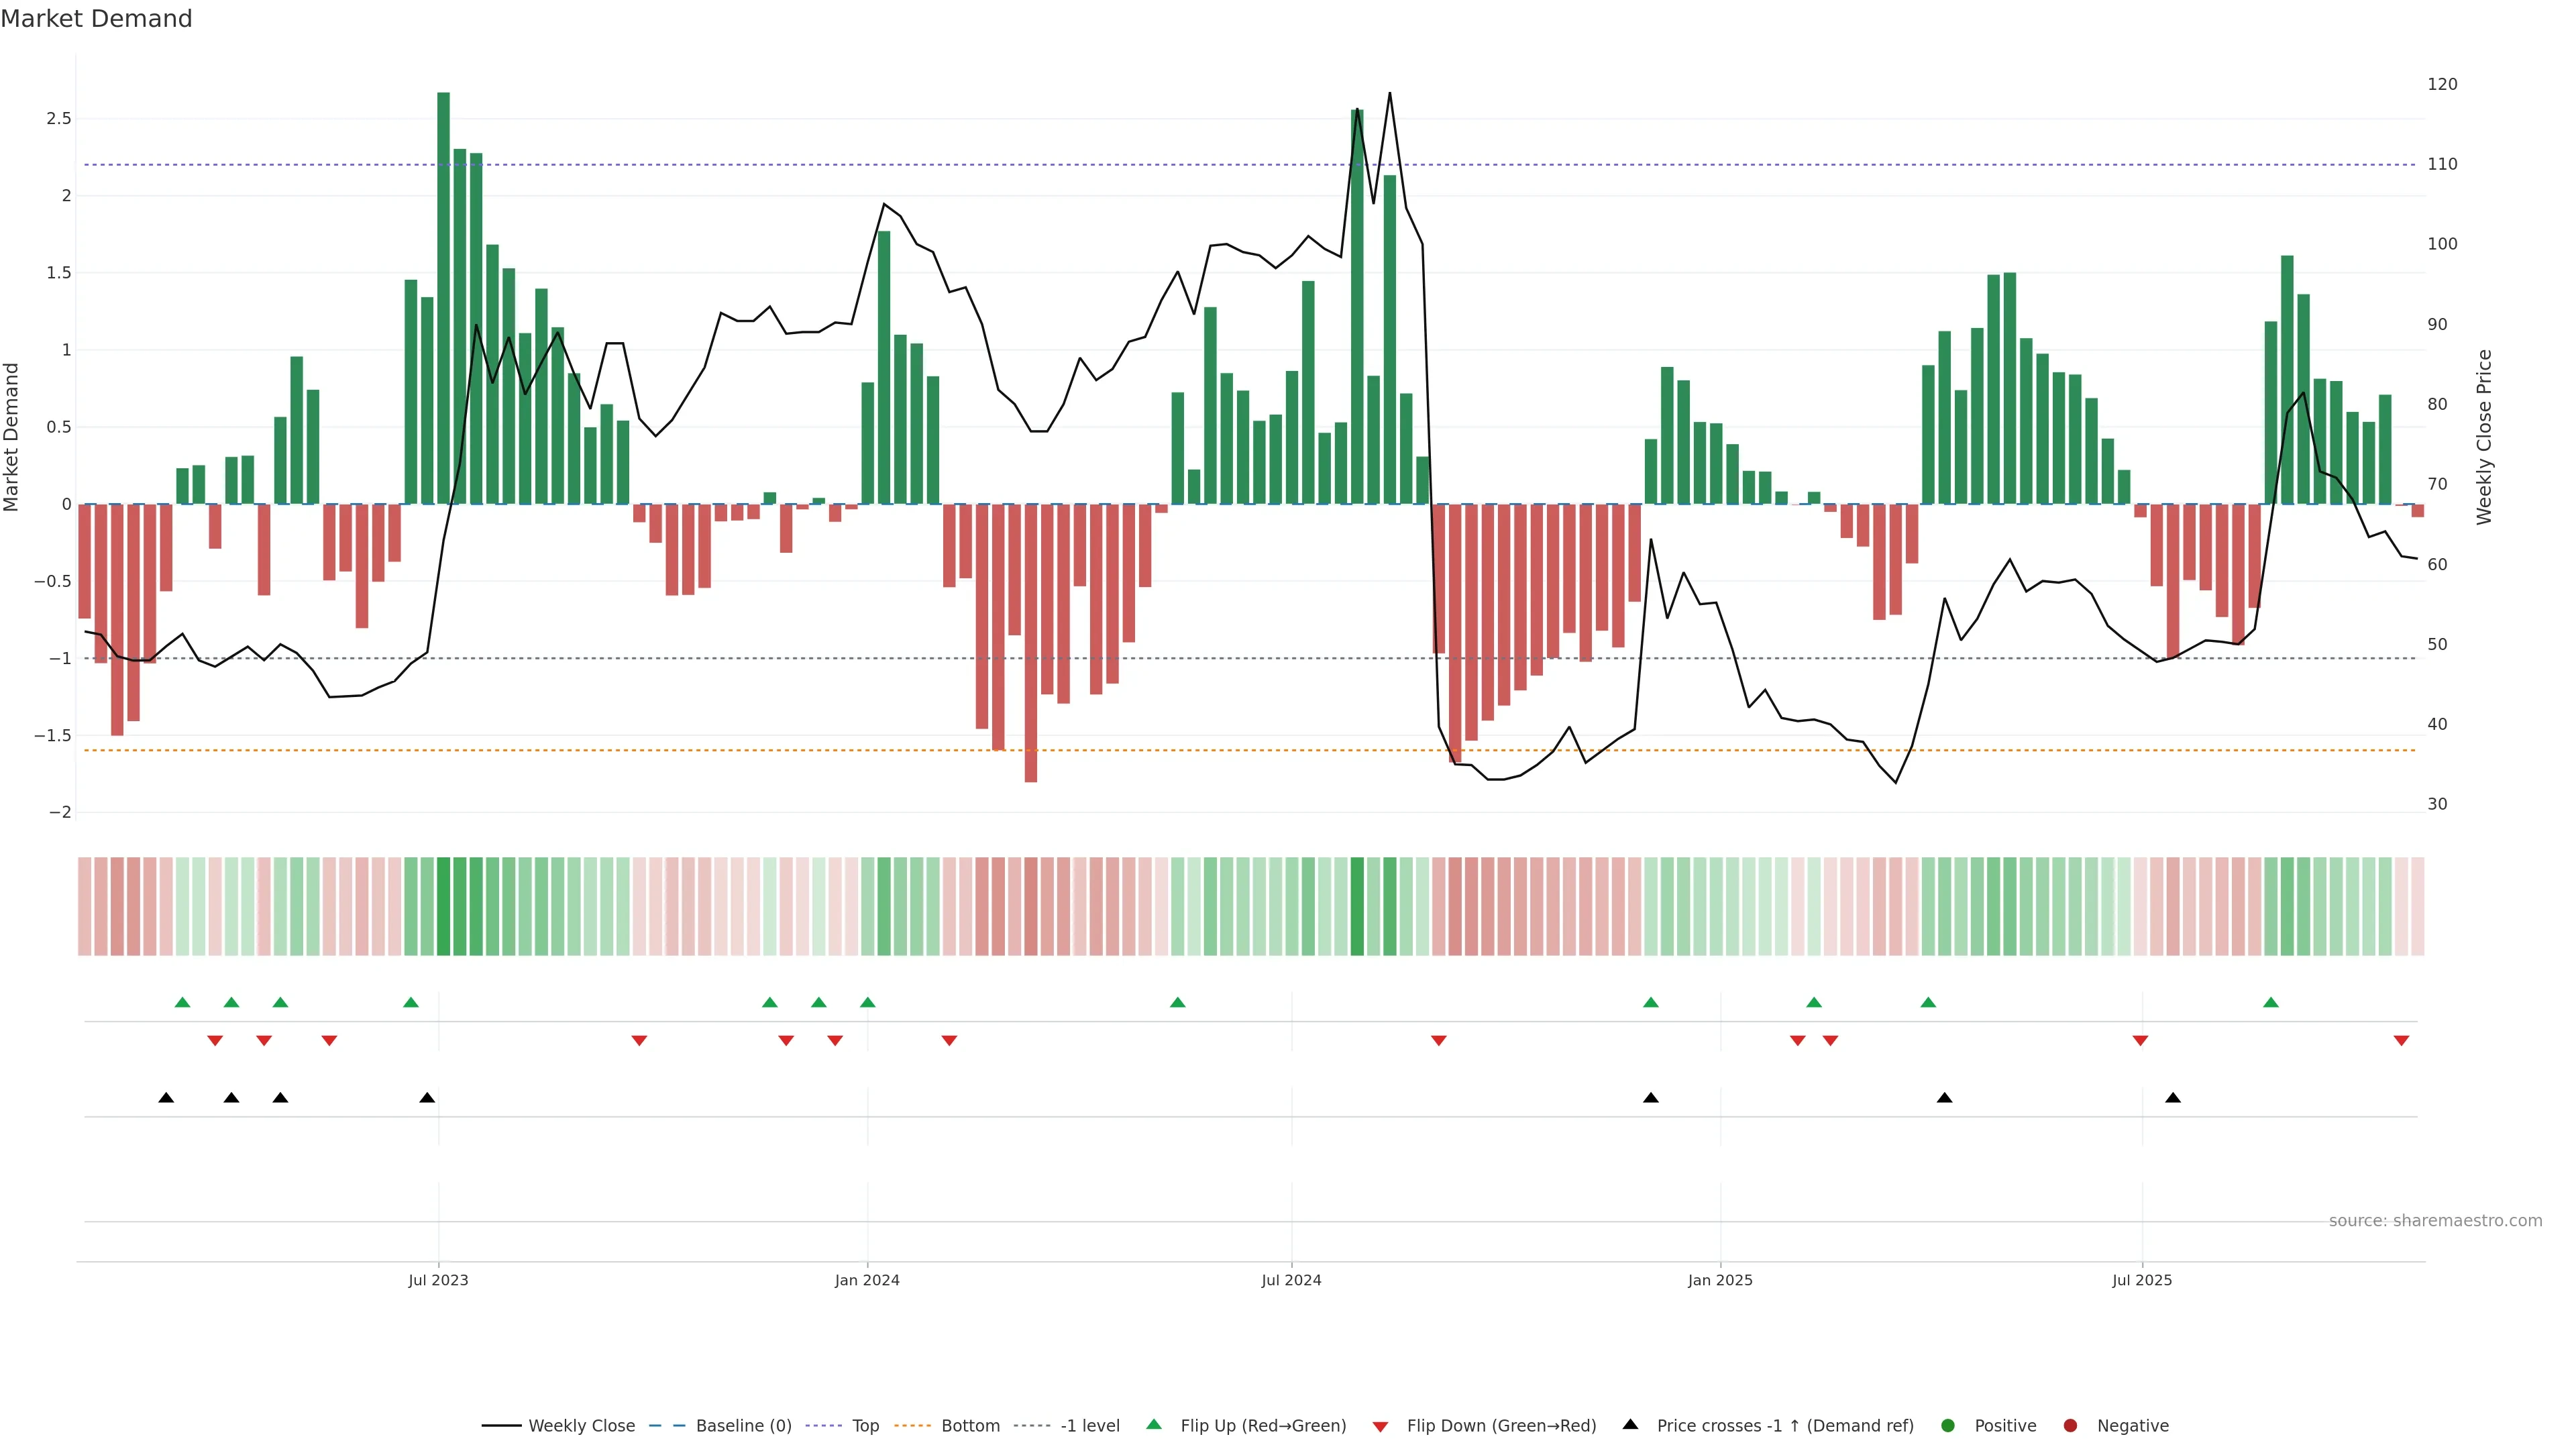
Task: Click the red Flip Down triangle in legend
Action: [1380, 1427]
